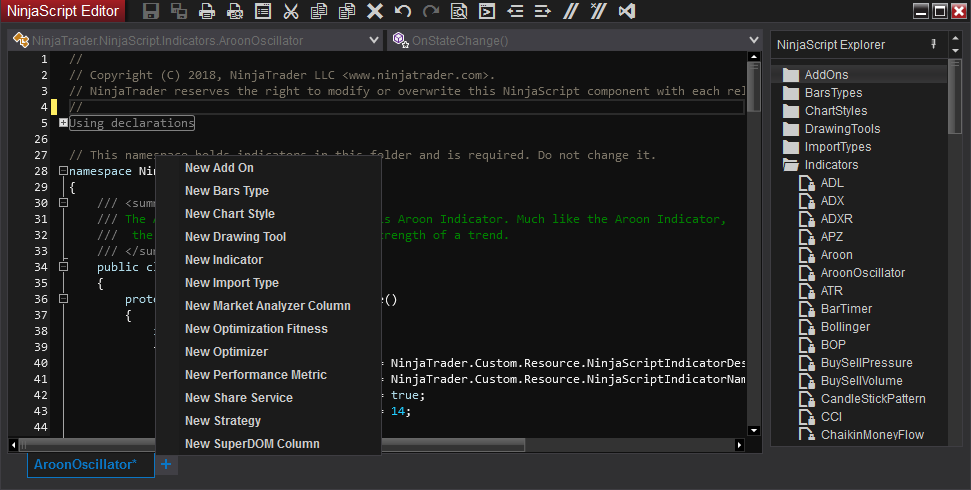The height and width of the screenshot is (490, 971).
Task: Choose New Bars Type
Action: (268, 191)
